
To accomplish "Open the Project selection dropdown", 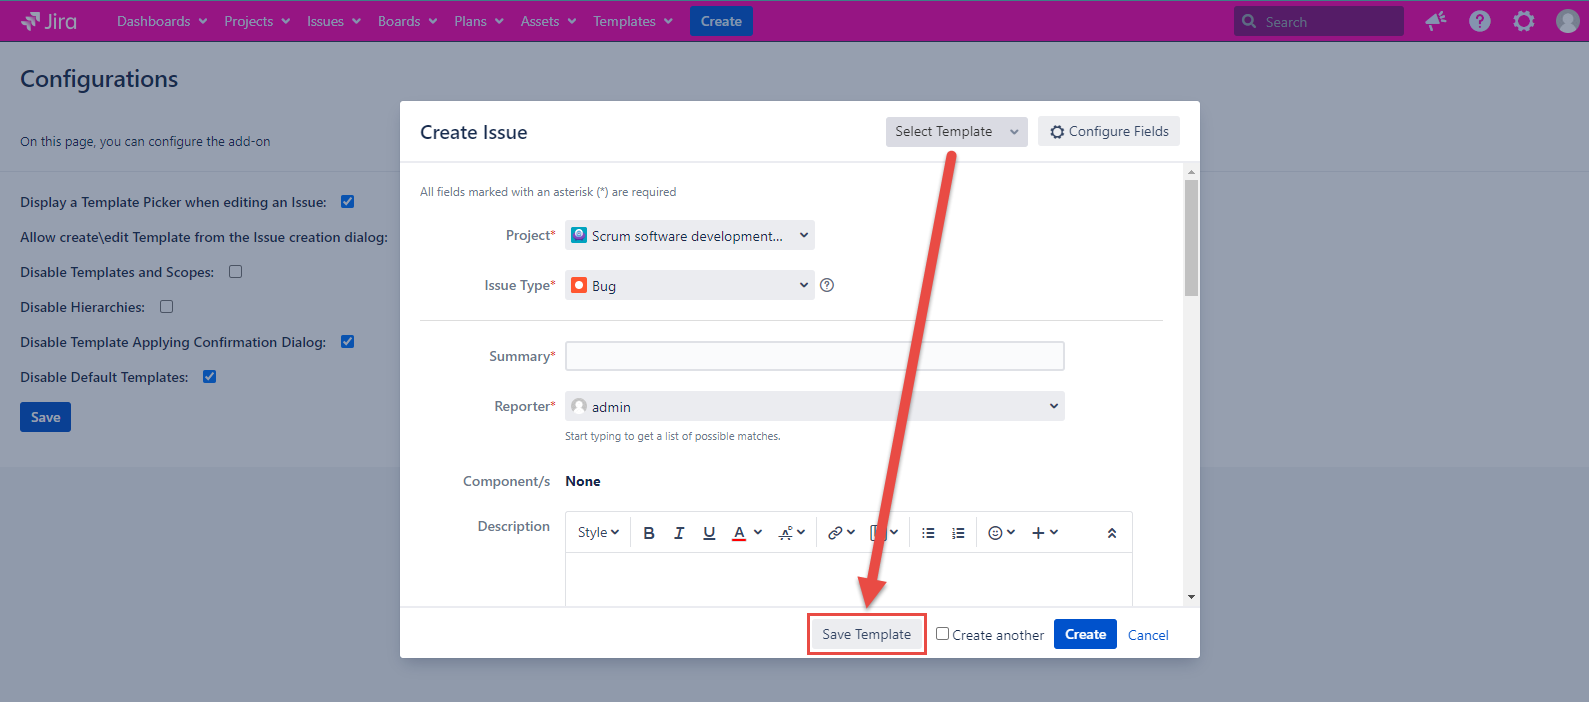I will click(689, 236).
